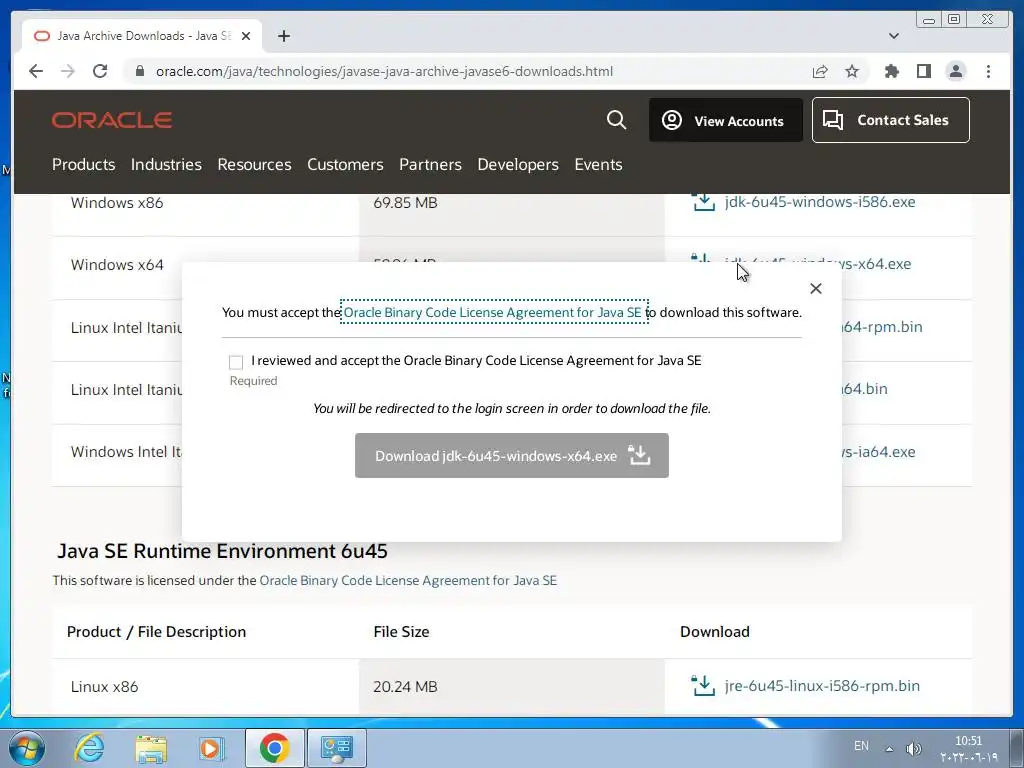Viewport: 1024px width, 768px height.
Task: Reload the Oracle page
Action: (x=100, y=71)
